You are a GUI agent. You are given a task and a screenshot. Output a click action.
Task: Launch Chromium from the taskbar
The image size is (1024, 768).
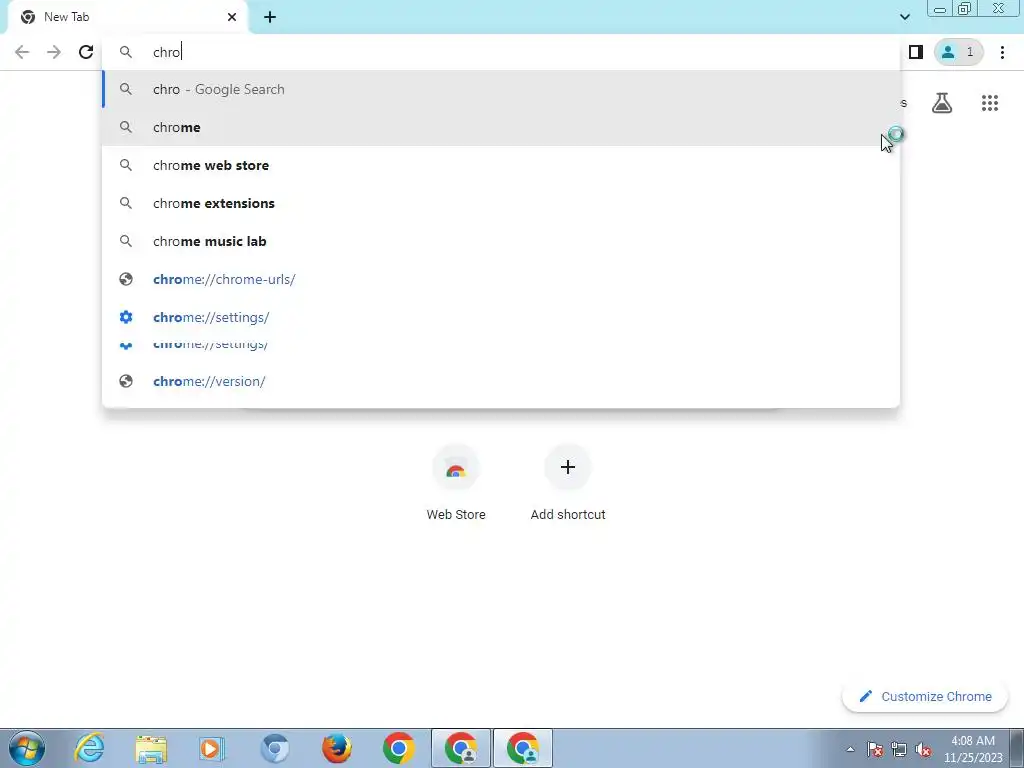[x=274, y=748]
